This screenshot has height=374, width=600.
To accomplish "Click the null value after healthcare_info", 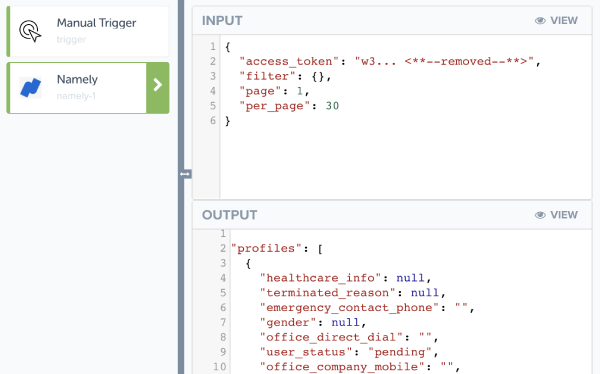I will click(411, 278).
